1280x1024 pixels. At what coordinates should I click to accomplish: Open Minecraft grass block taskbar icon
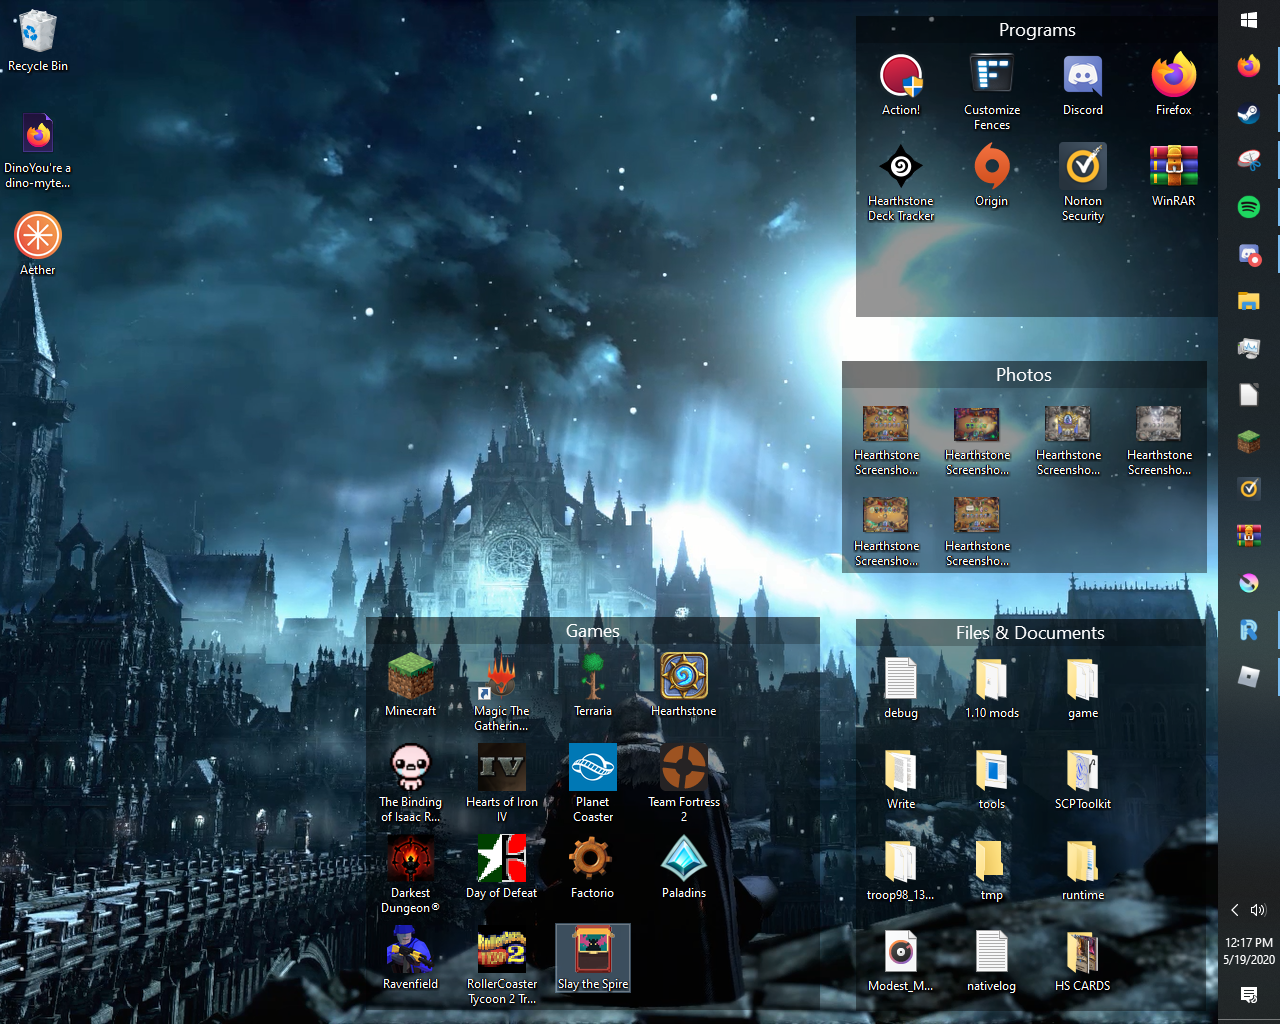click(1249, 442)
